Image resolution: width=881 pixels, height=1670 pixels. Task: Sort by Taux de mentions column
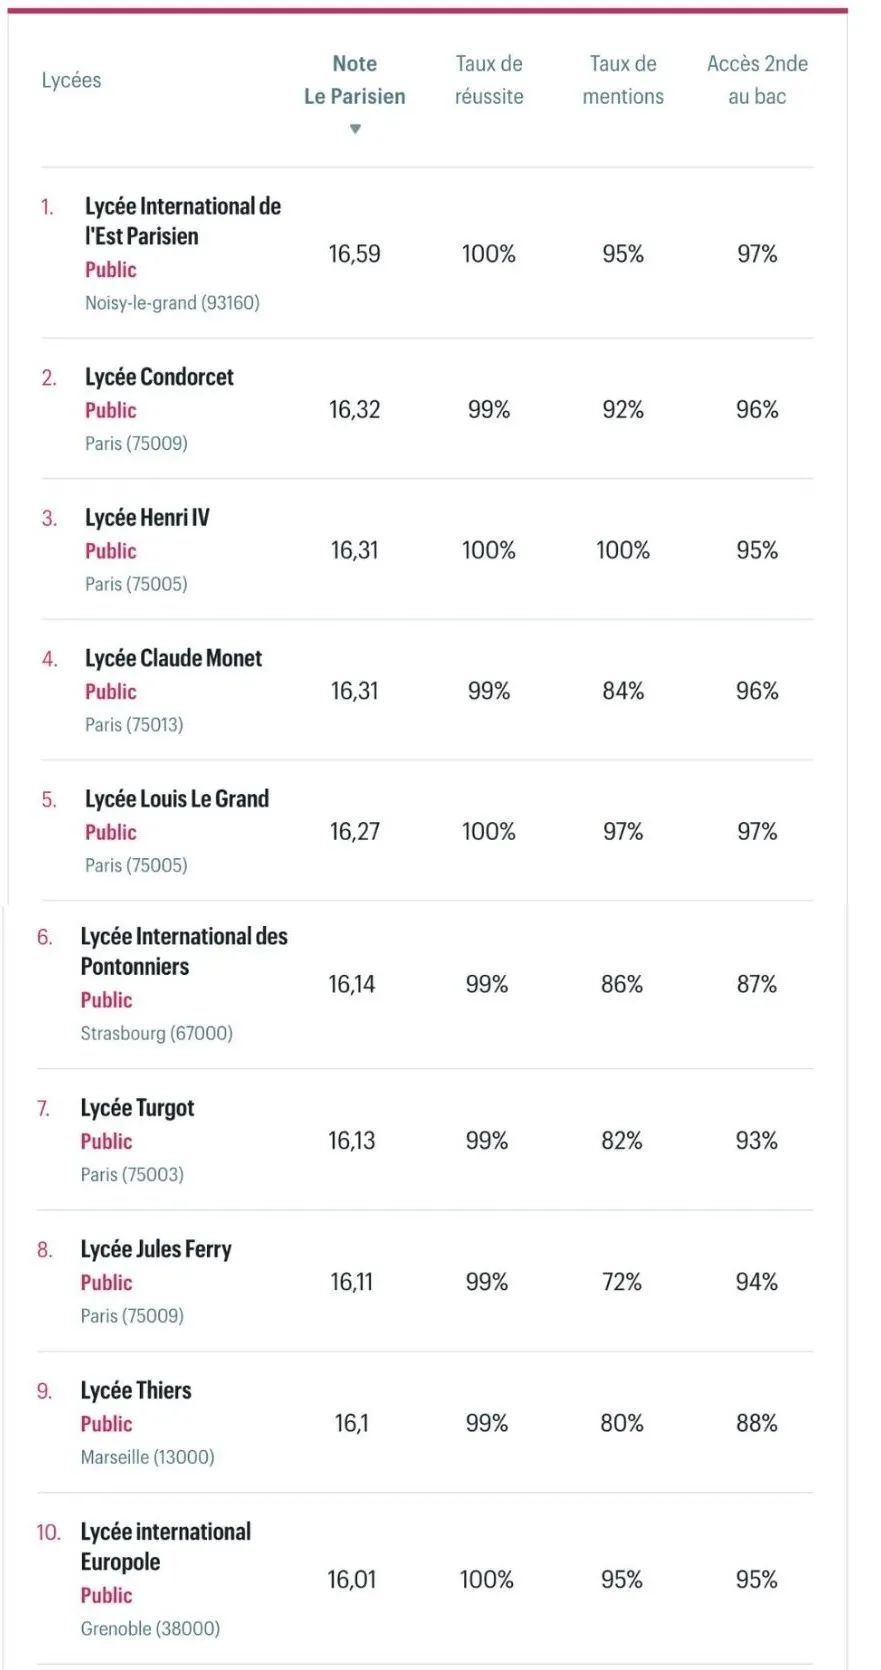(623, 80)
